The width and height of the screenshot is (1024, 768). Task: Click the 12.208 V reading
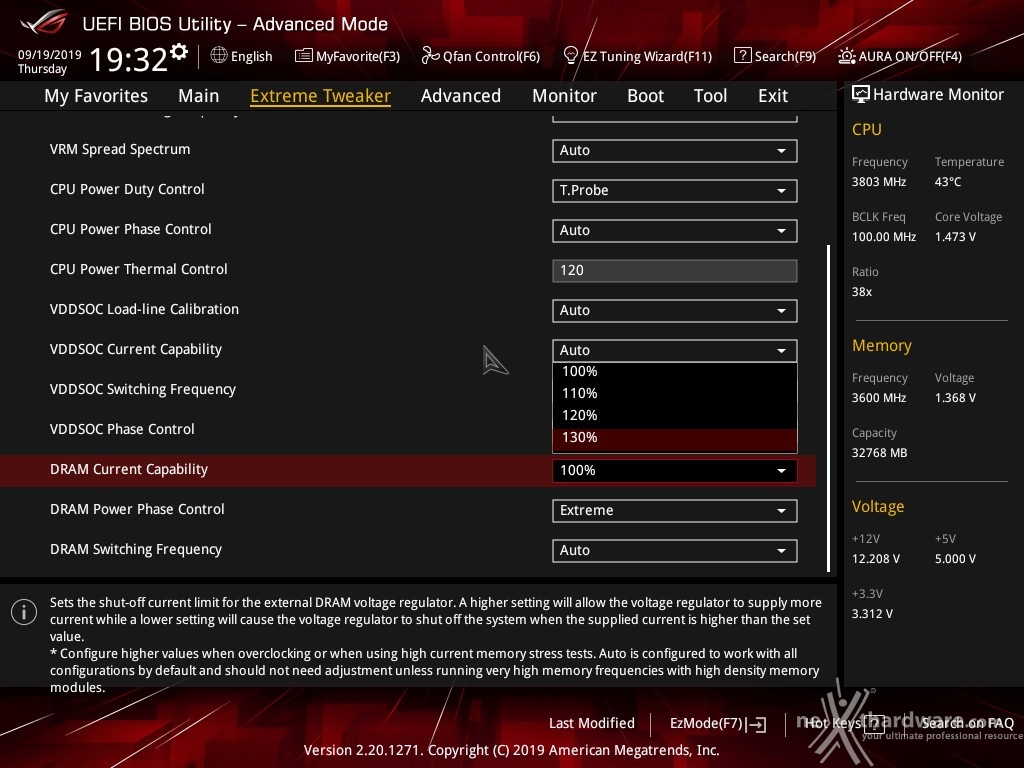[876, 558]
